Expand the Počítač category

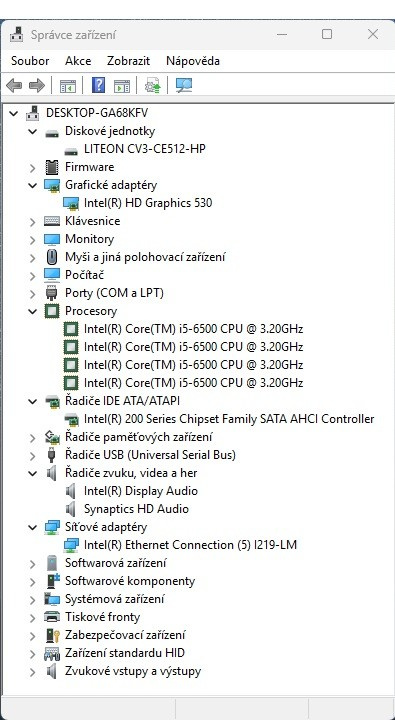[33, 276]
